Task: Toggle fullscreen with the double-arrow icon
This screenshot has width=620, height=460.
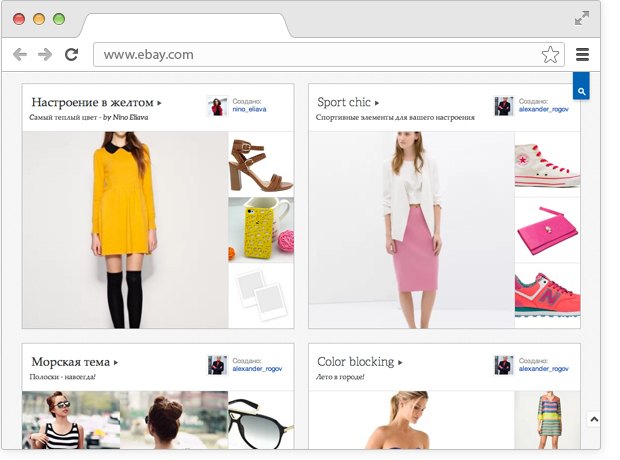Action: (582, 18)
